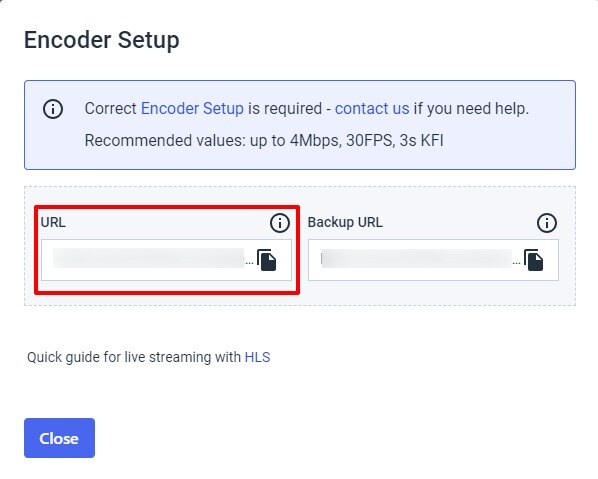Open the Encoder Setup link in banner
The height and width of the screenshot is (479, 598).
coord(192,109)
